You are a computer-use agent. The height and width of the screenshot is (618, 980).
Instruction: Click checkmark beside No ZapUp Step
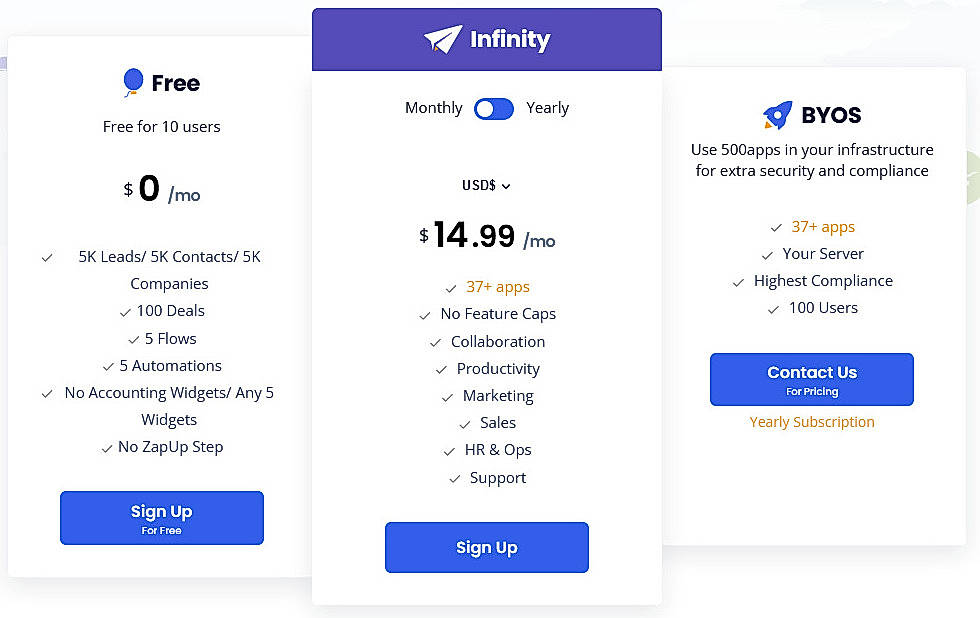pos(107,448)
